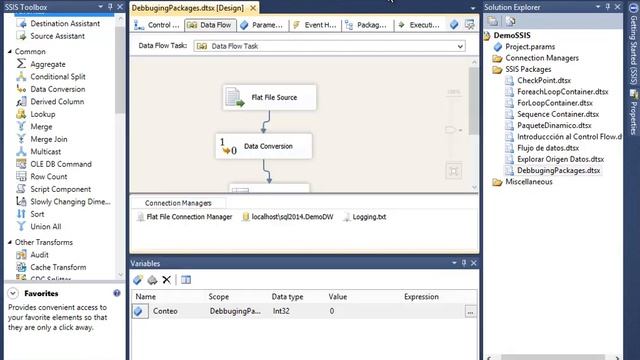The width and height of the screenshot is (640, 360).
Task: Click the zoom fit-to-view icon on canvas
Action: tap(453, 171)
